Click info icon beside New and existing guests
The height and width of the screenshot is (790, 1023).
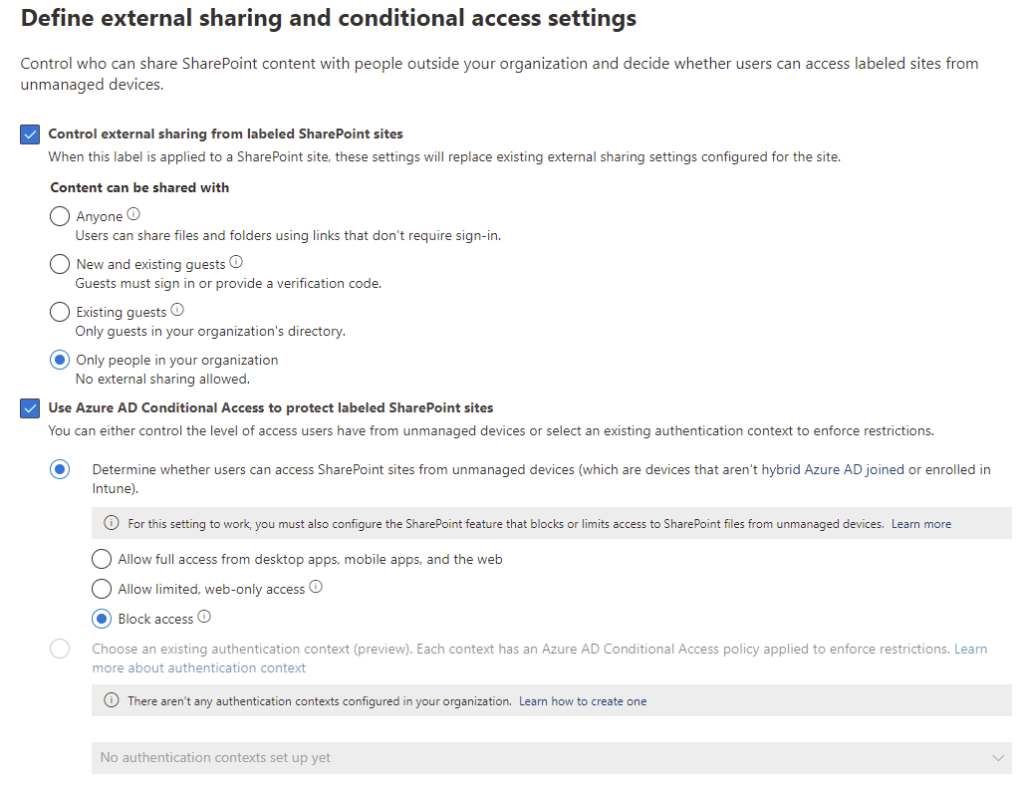(x=236, y=262)
